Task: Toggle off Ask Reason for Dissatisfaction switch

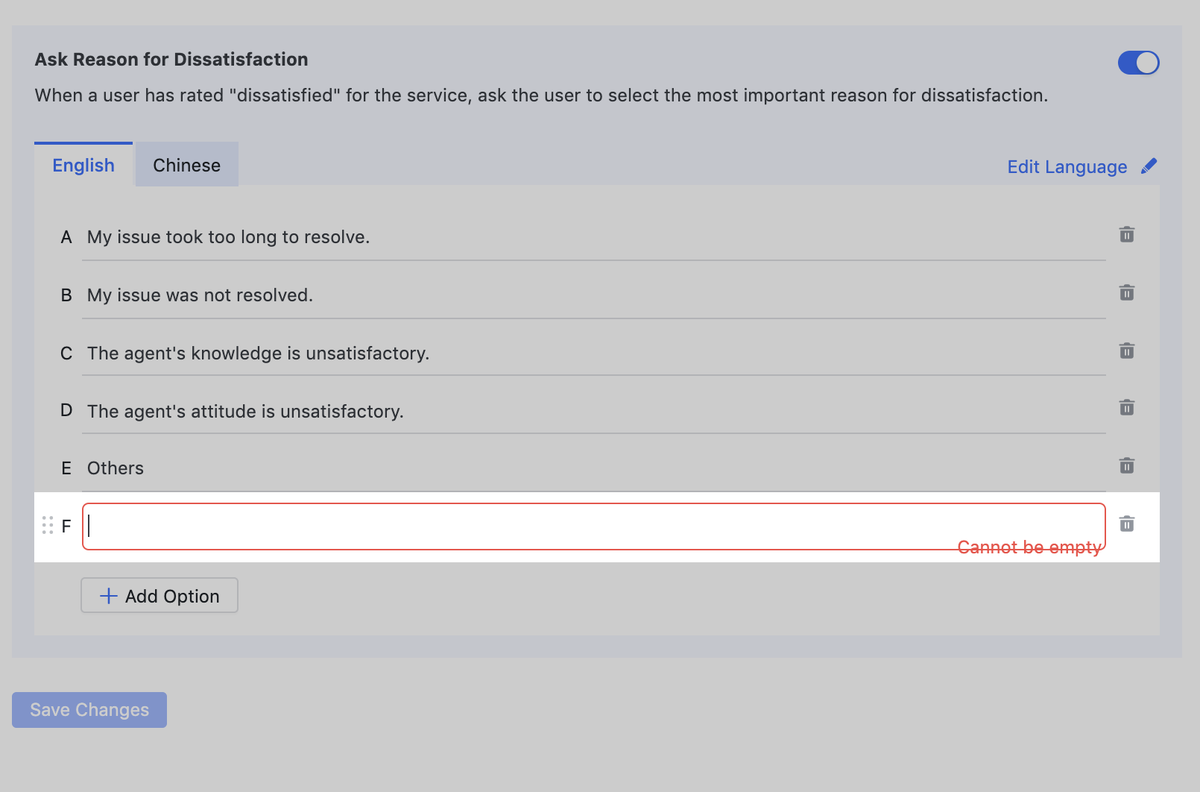Action: 1138,63
